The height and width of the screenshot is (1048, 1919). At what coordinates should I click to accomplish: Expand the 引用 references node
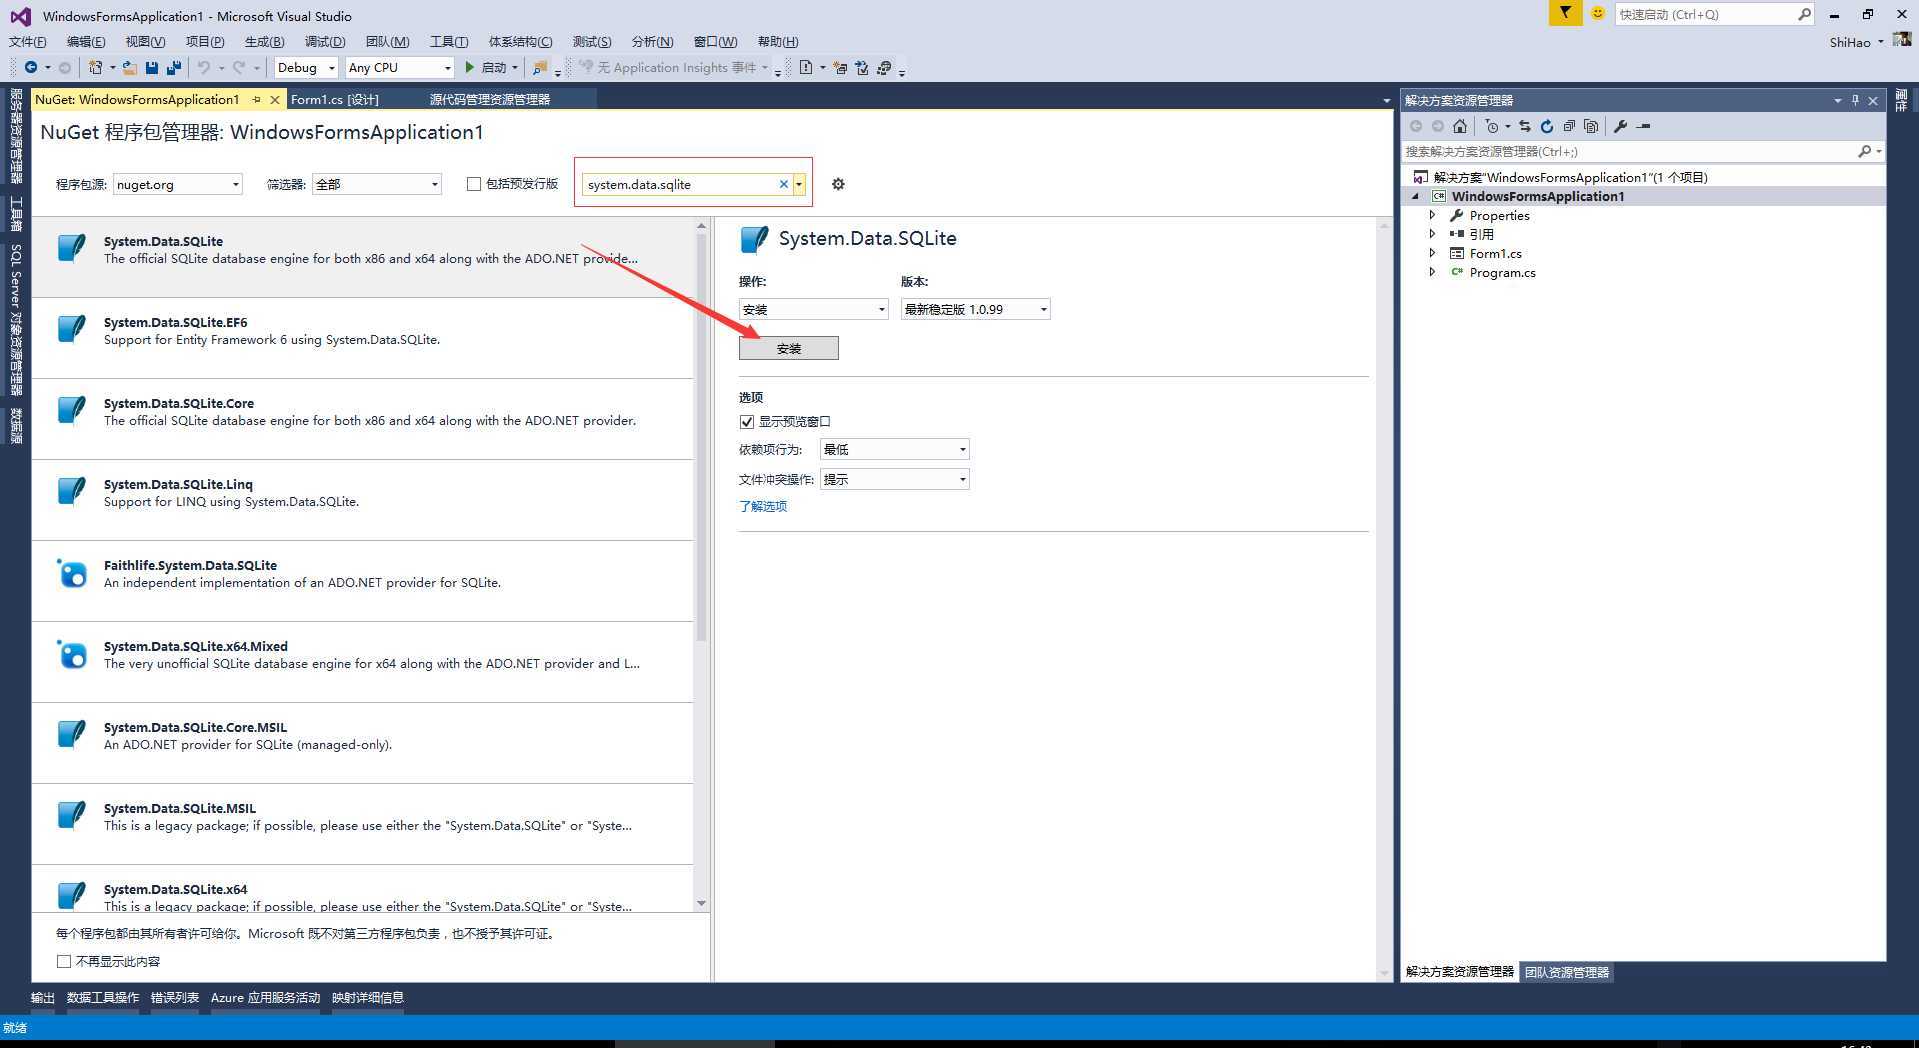(x=1432, y=234)
